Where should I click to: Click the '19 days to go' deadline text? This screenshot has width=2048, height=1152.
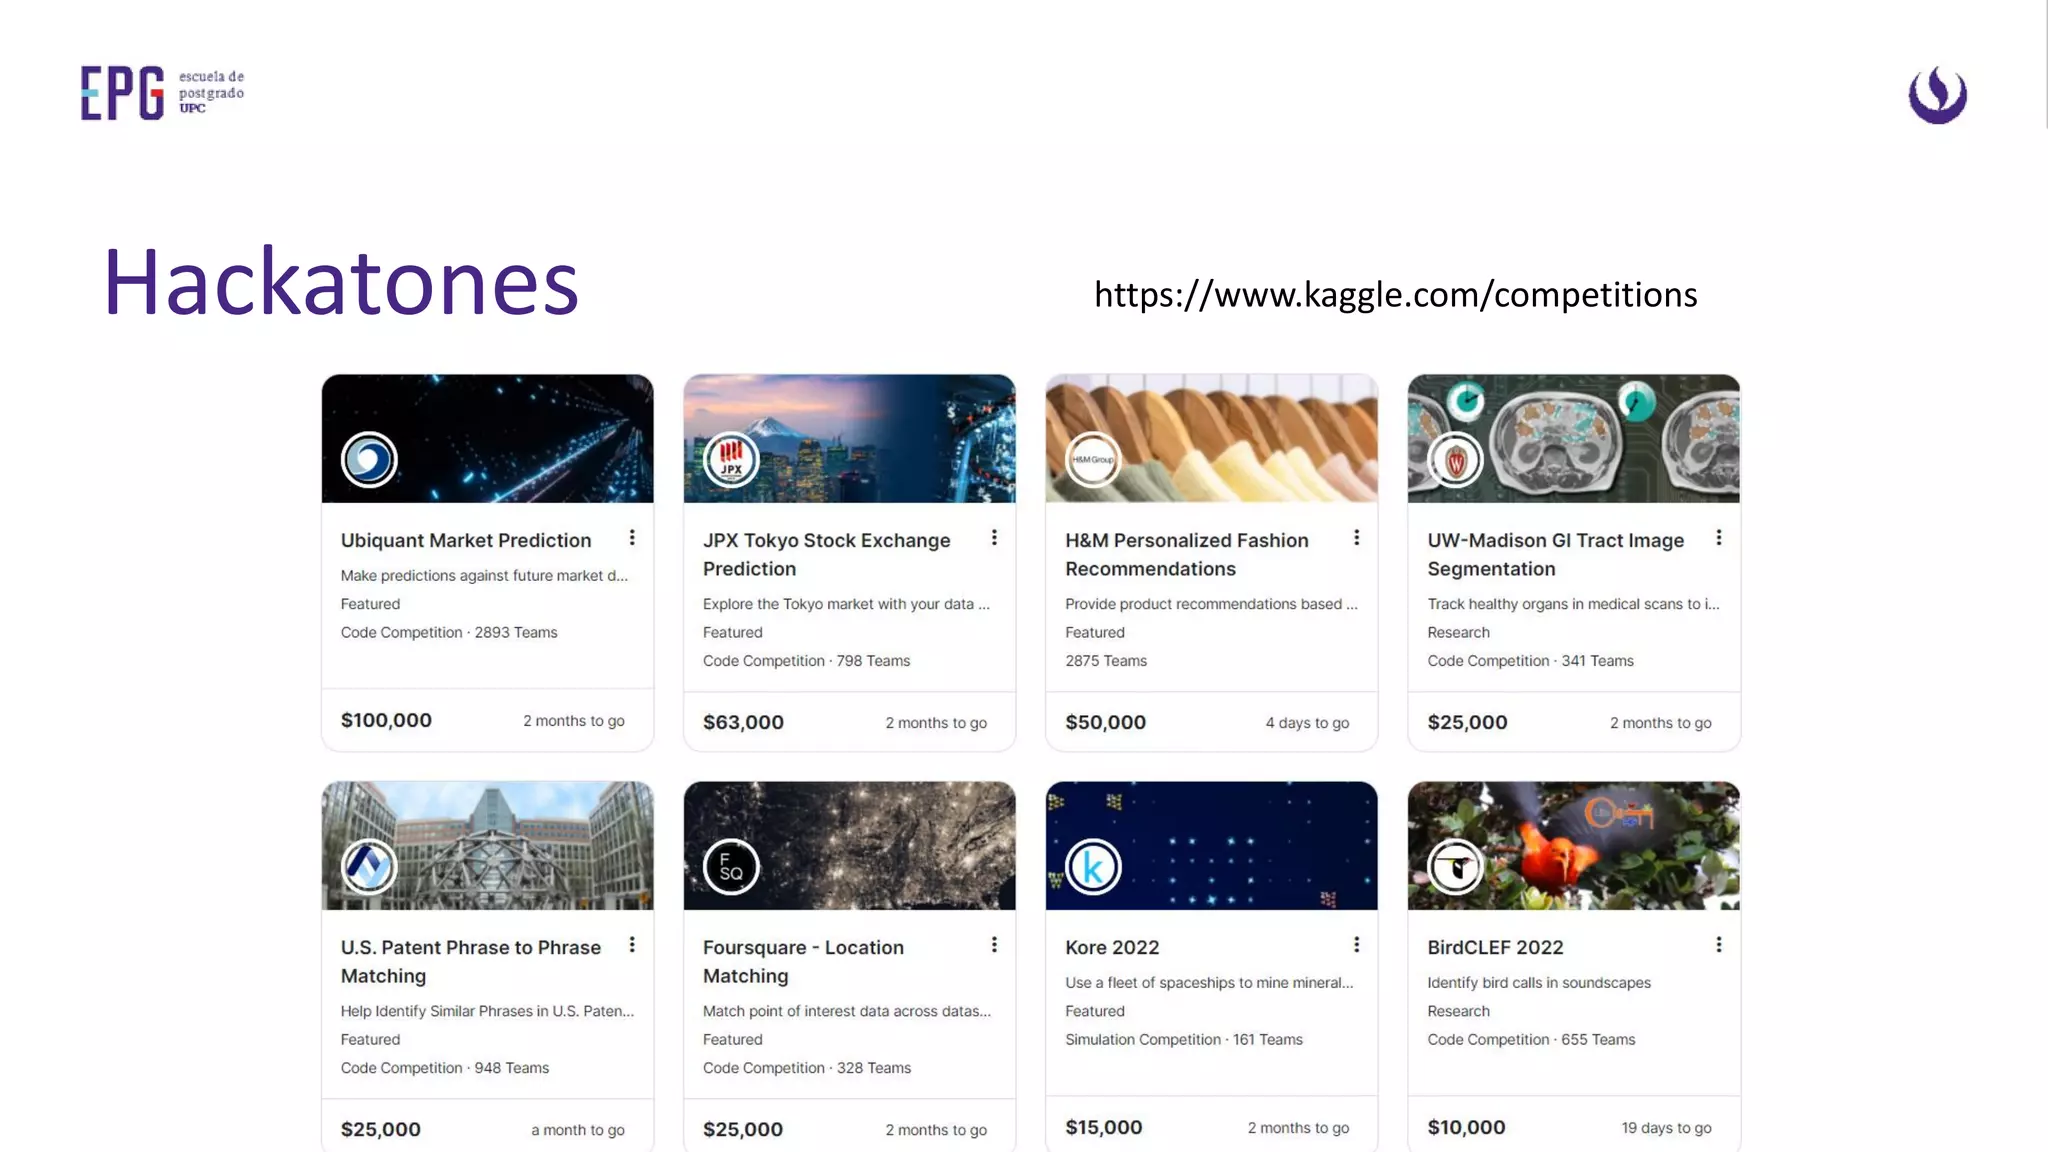tap(1666, 1128)
